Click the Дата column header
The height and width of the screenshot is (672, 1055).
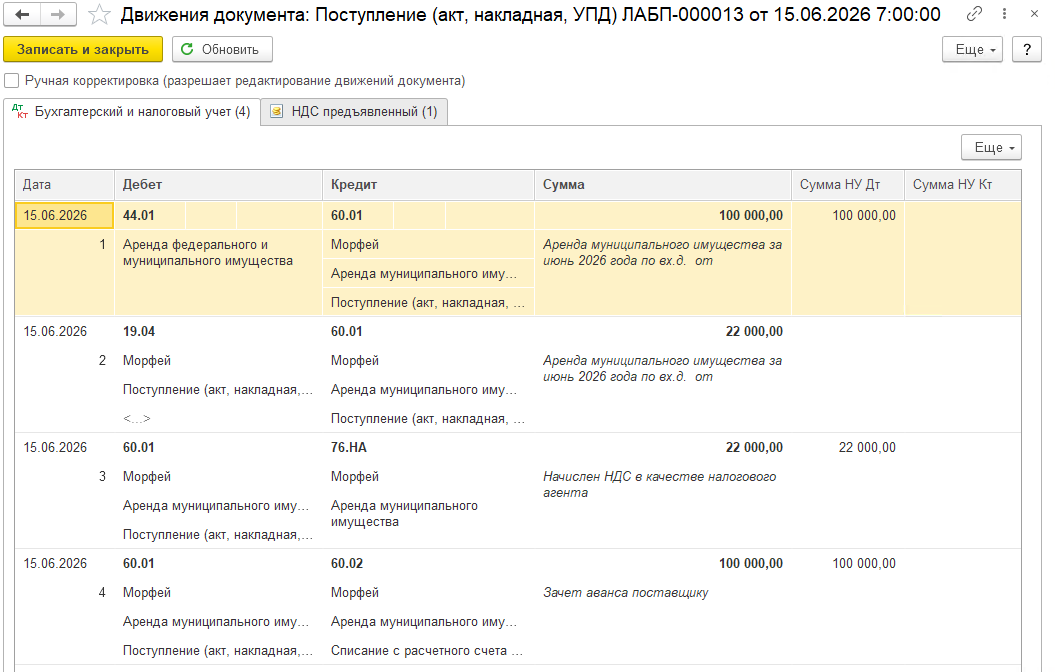pos(65,185)
